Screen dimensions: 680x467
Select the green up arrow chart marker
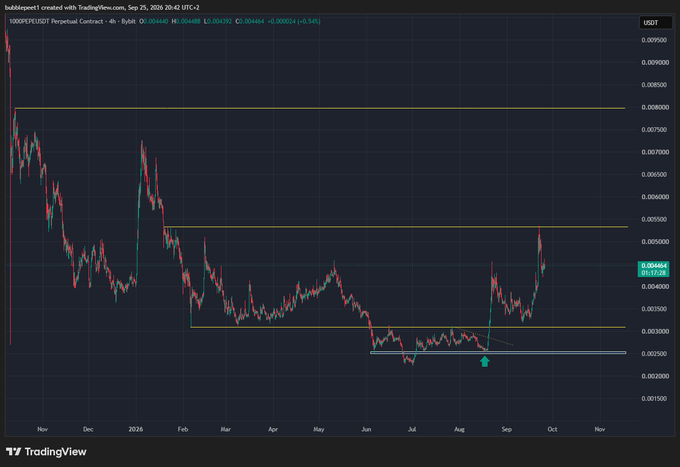point(485,361)
